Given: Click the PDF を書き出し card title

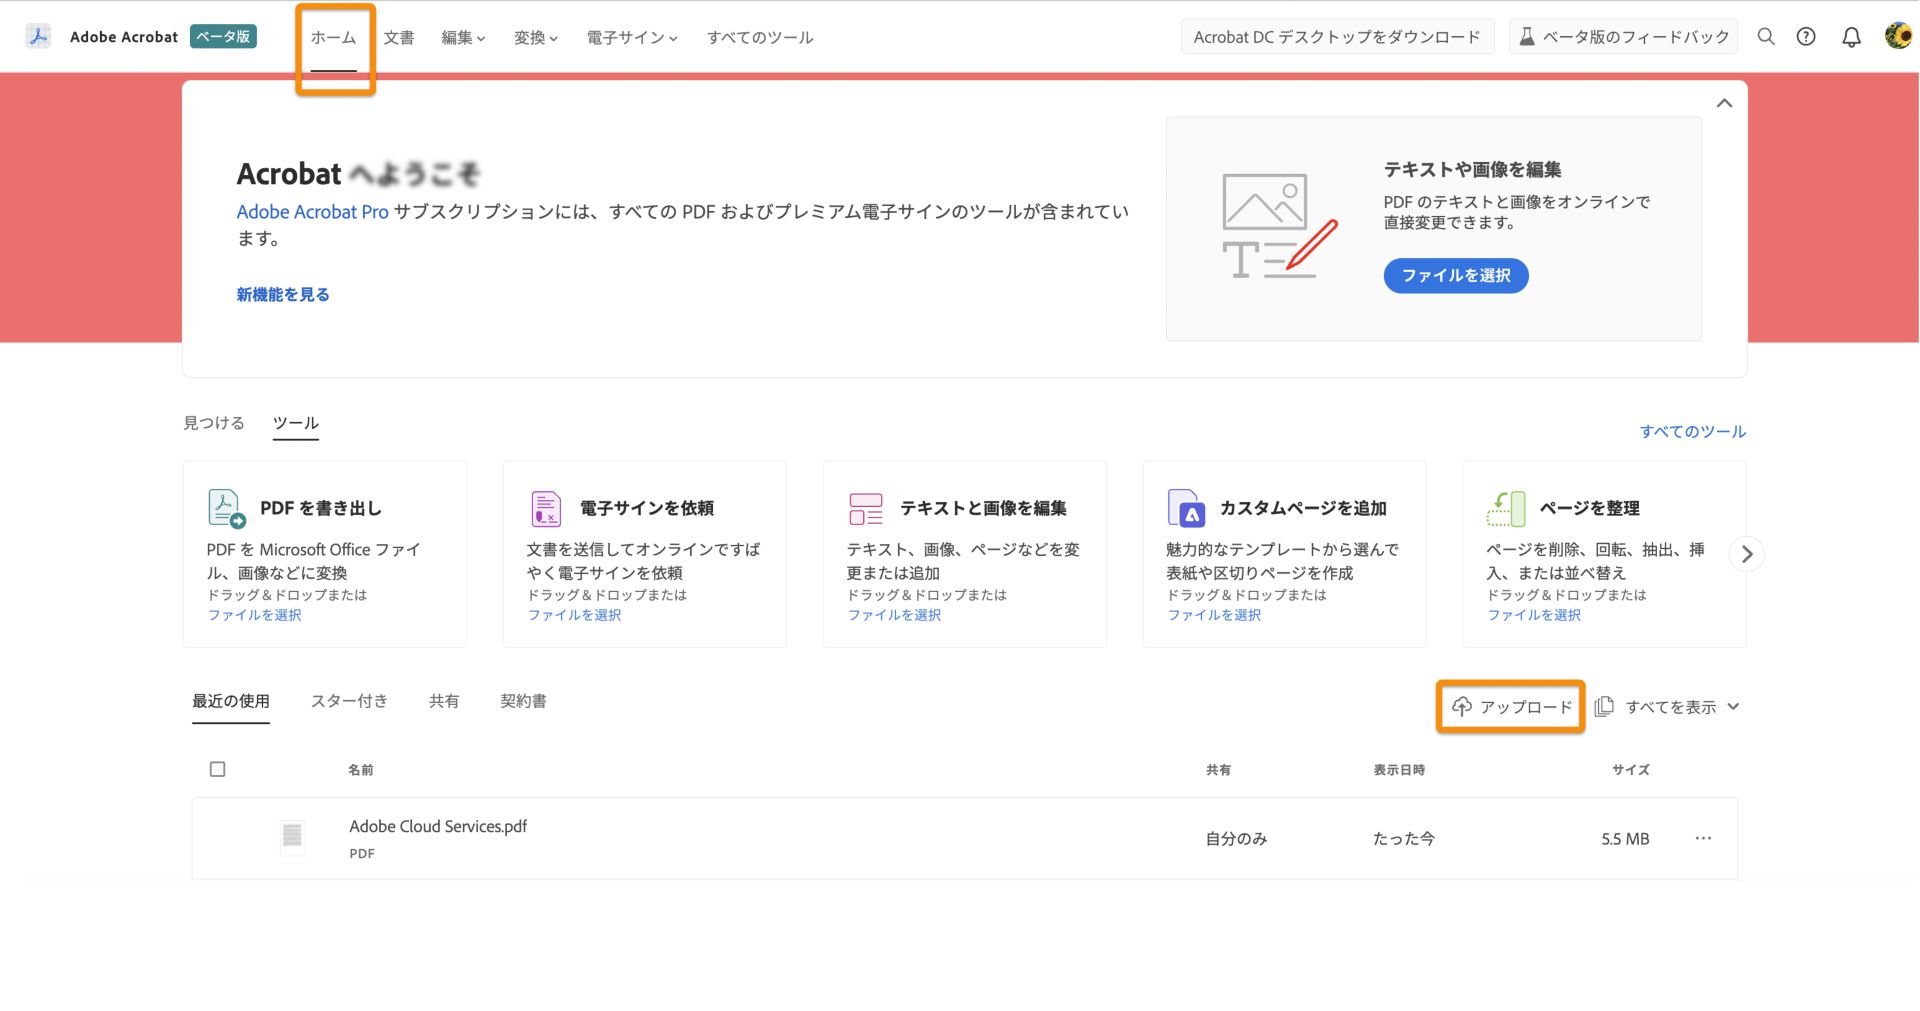Looking at the screenshot, I should 321,508.
